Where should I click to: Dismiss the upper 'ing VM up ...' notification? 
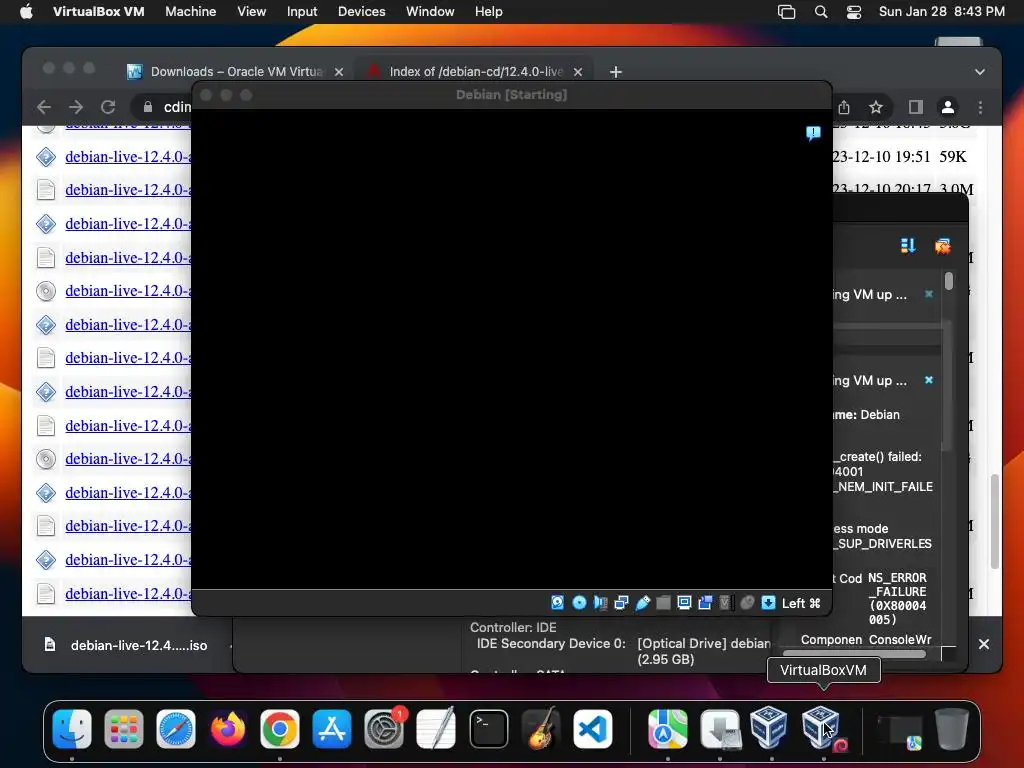tap(929, 294)
